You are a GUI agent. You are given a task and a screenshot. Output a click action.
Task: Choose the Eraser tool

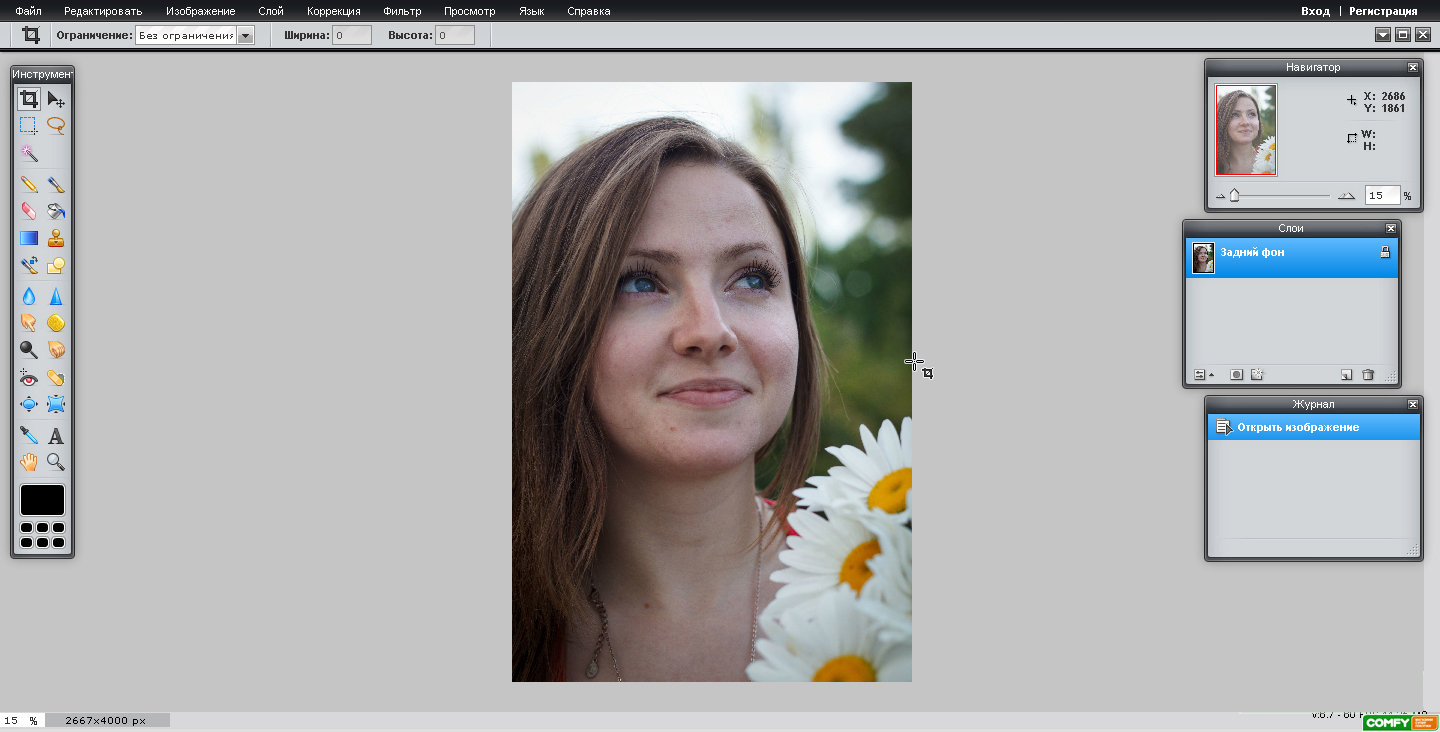[x=29, y=211]
